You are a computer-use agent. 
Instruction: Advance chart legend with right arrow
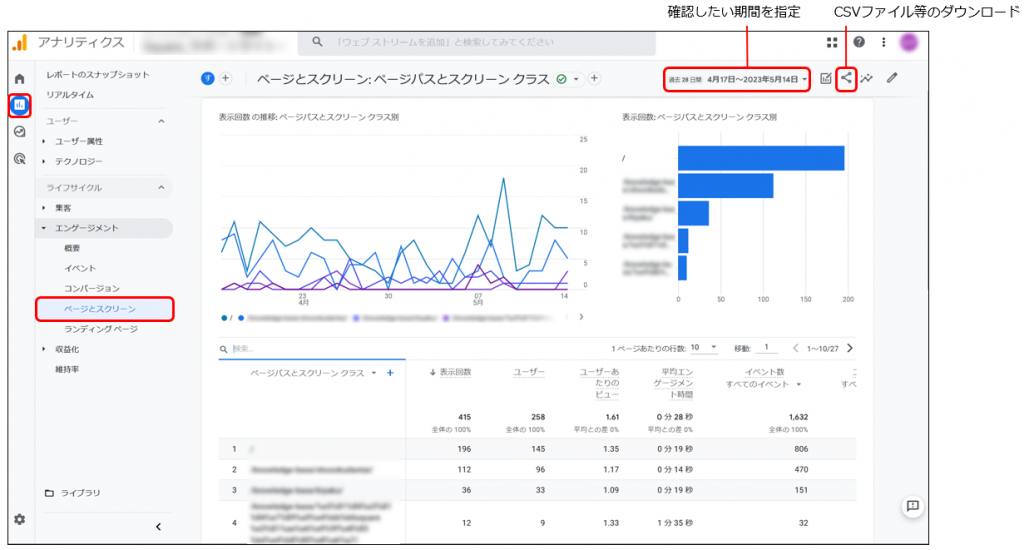581,317
